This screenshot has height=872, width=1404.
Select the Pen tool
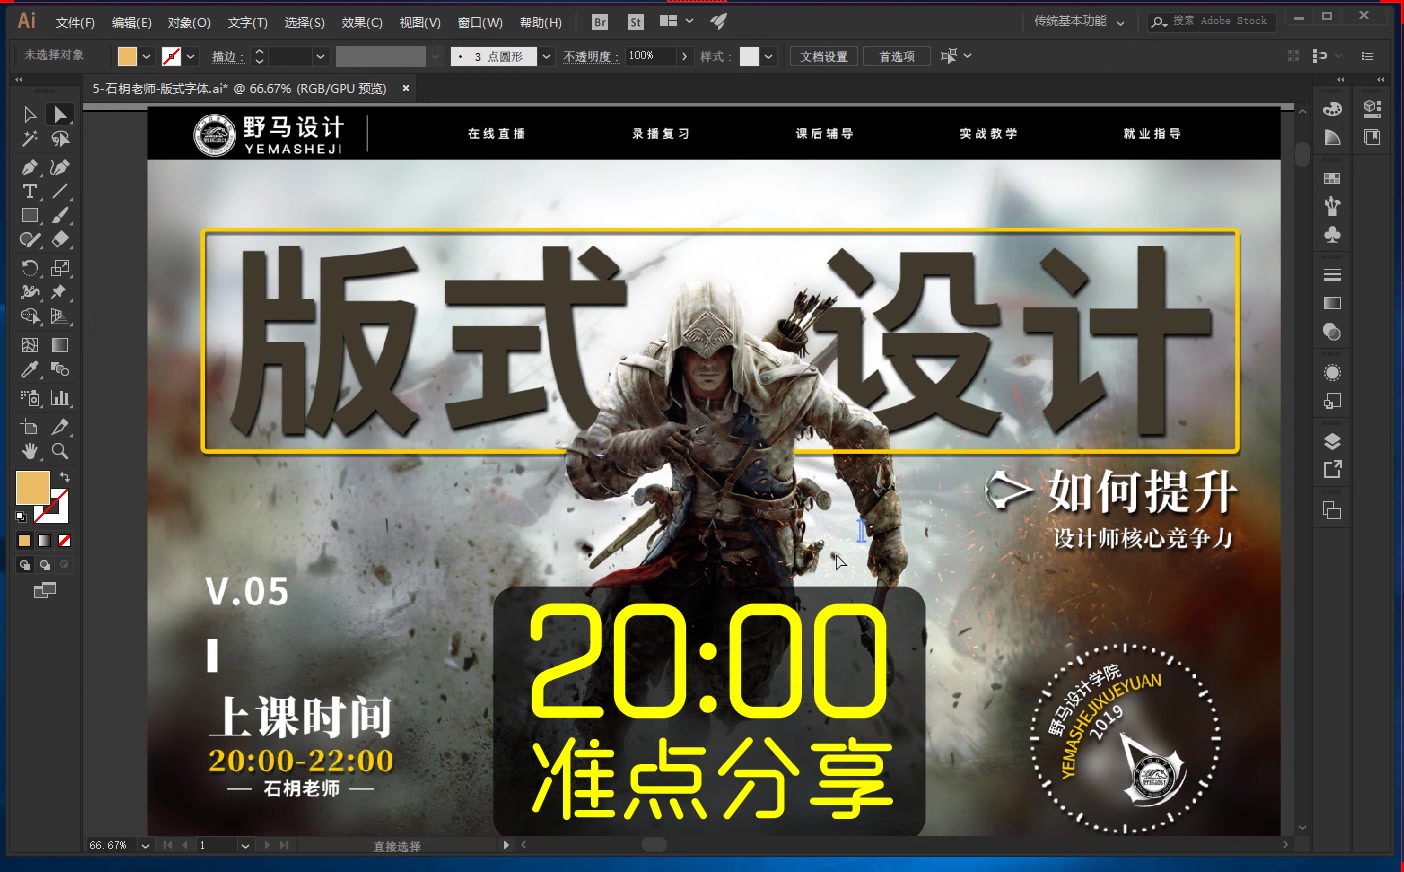pyautogui.click(x=29, y=166)
